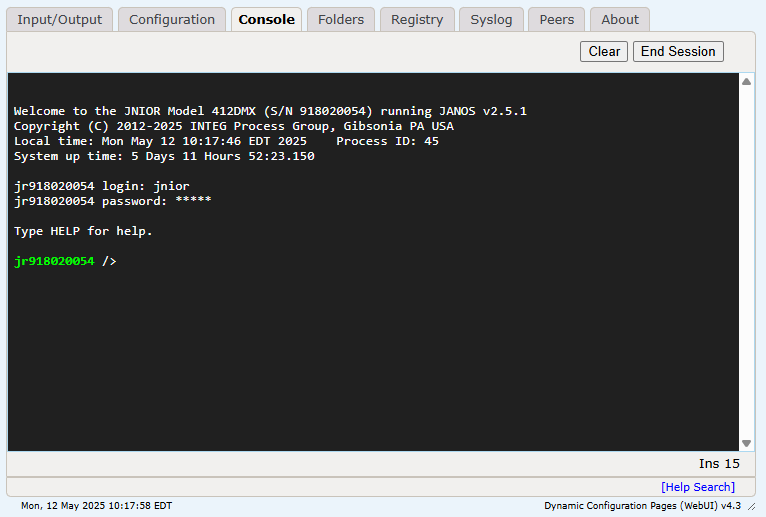The width and height of the screenshot is (766, 517).
Task: Go to the Folders tab
Action: pos(341,19)
